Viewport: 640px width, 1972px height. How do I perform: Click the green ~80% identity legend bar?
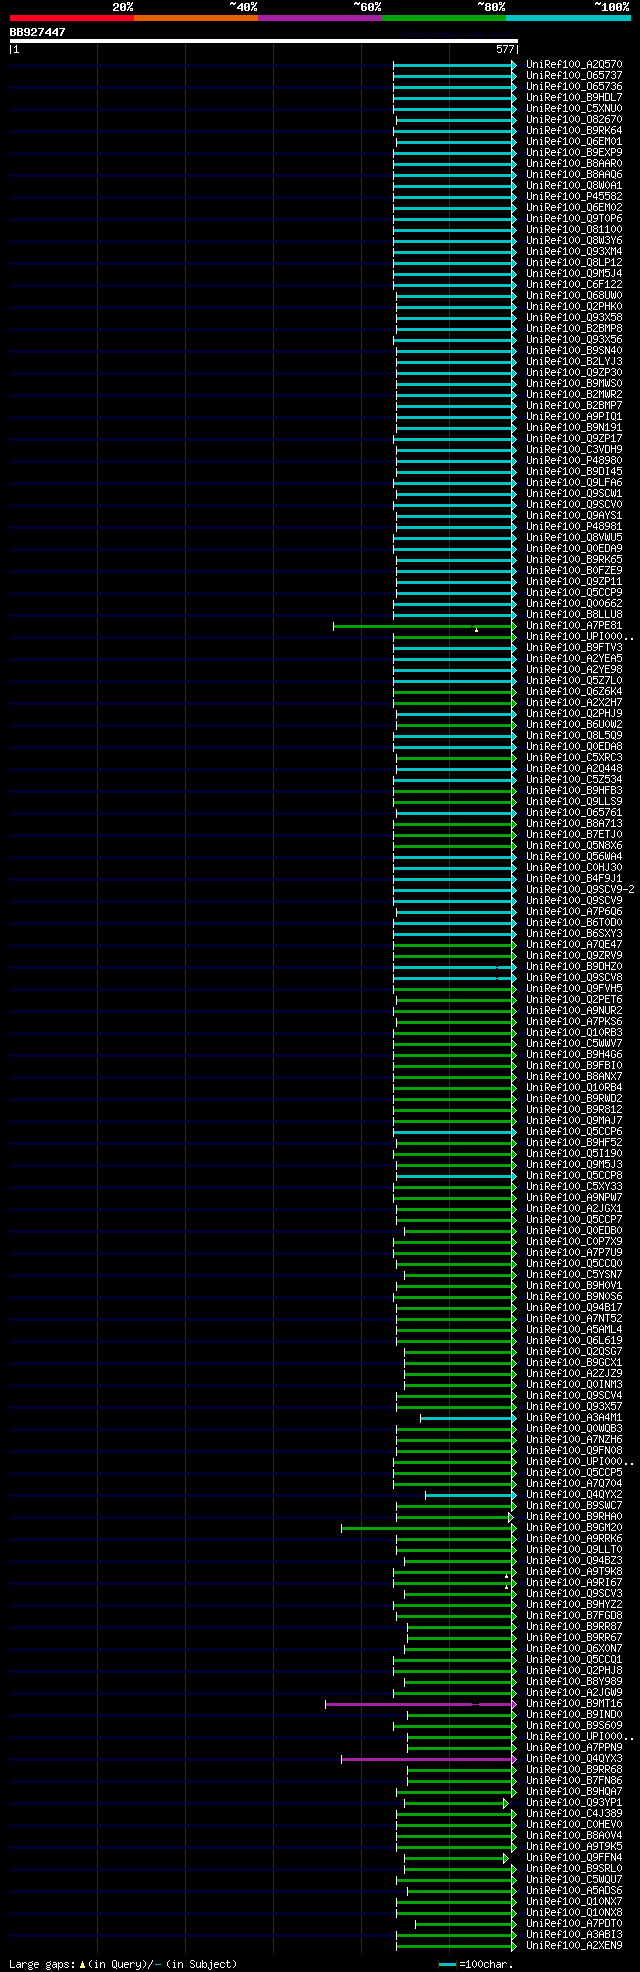[x=443, y=18]
